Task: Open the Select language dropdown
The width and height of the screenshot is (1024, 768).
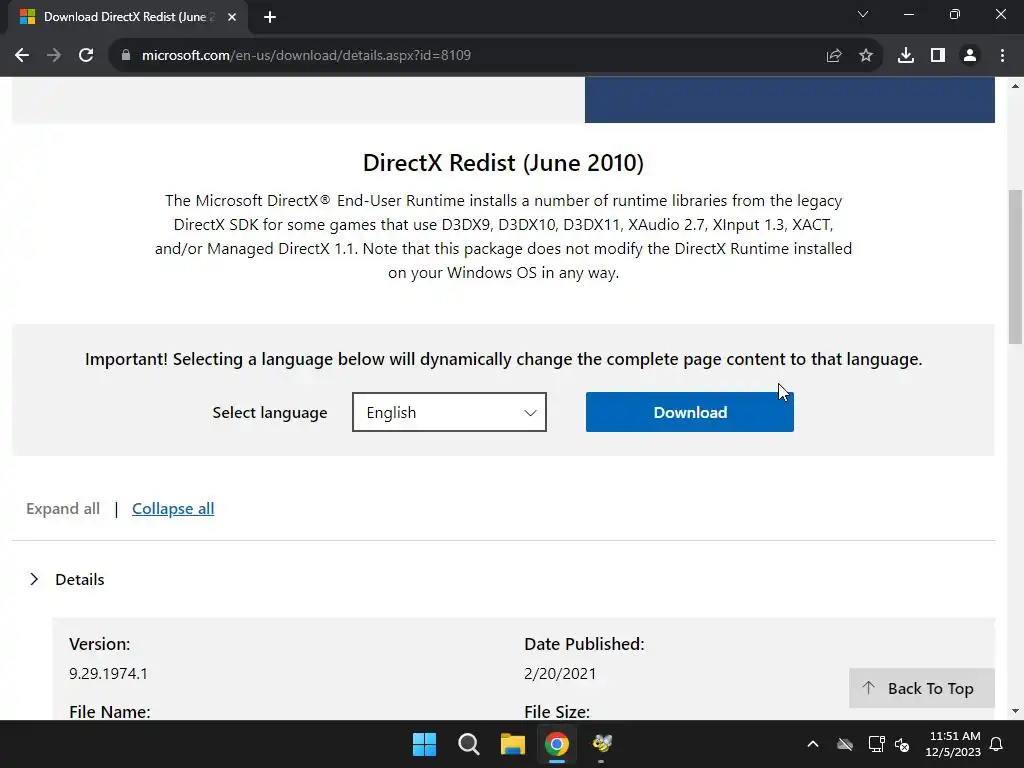Action: [449, 412]
